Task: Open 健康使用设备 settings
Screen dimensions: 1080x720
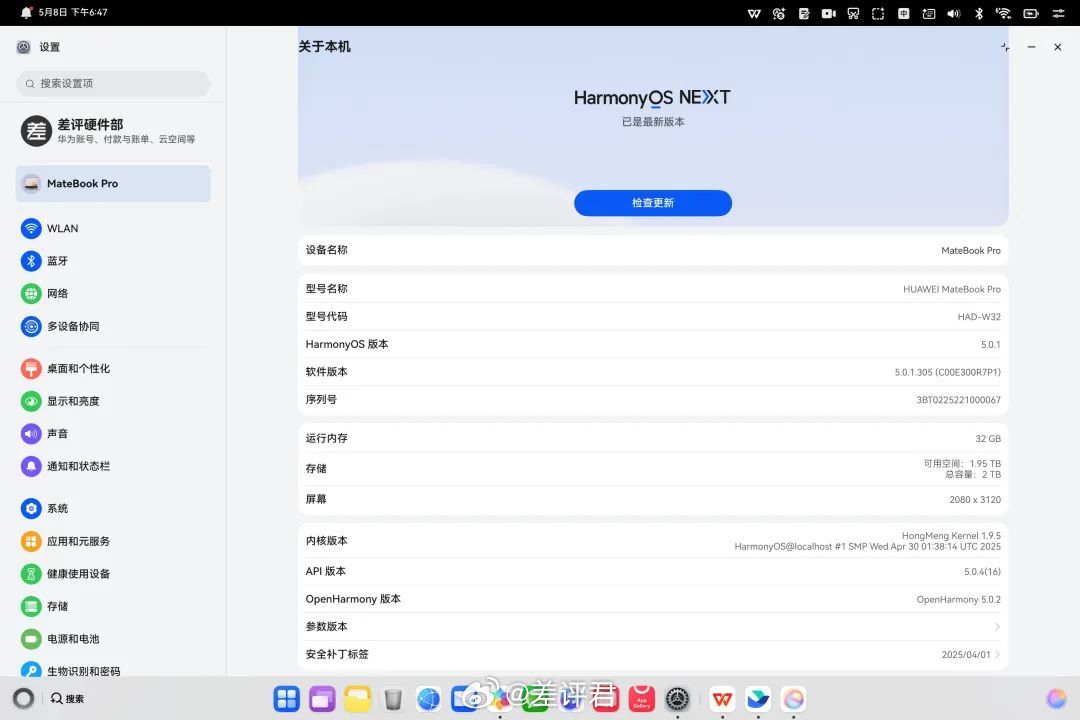Action: pos(114,573)
